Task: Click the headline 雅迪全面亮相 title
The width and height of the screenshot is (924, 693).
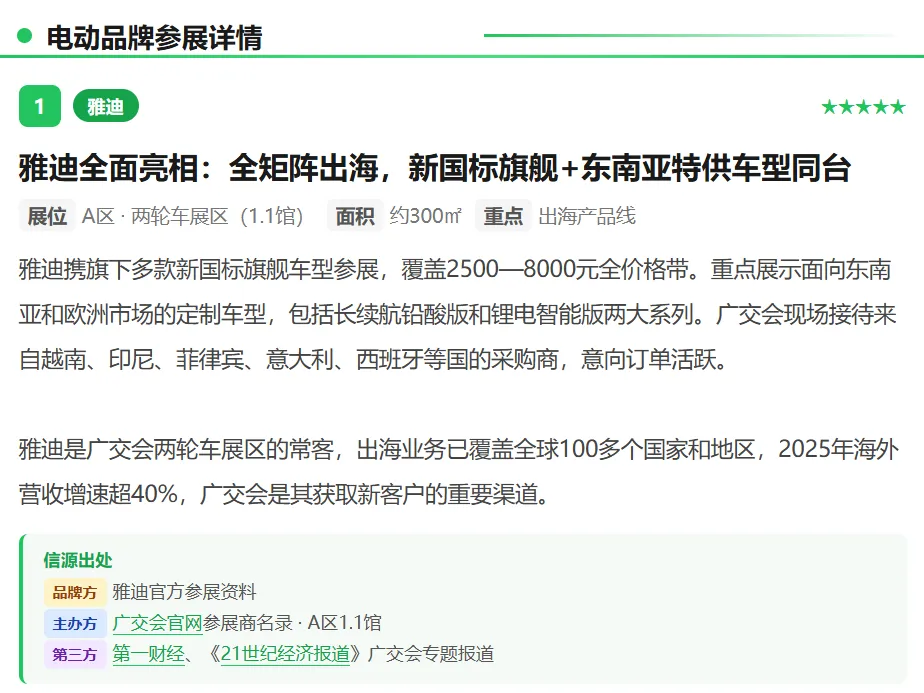Action: [435, 167]
